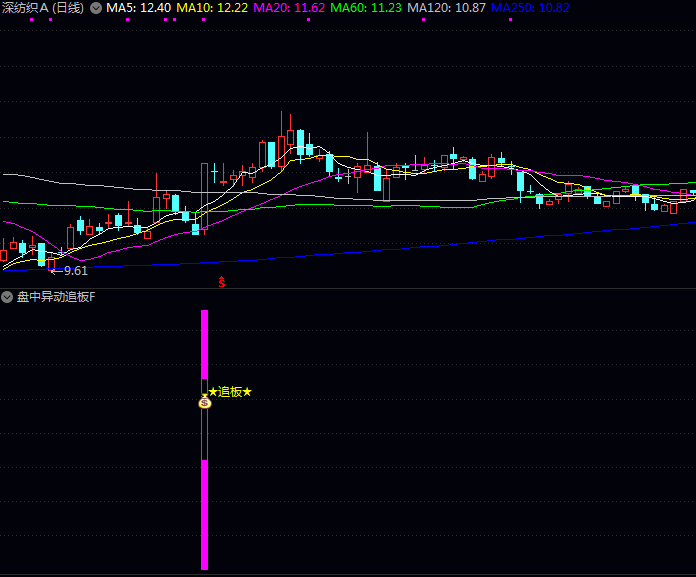Click the 深纺织A (日线) stock title

click(43, 8)
